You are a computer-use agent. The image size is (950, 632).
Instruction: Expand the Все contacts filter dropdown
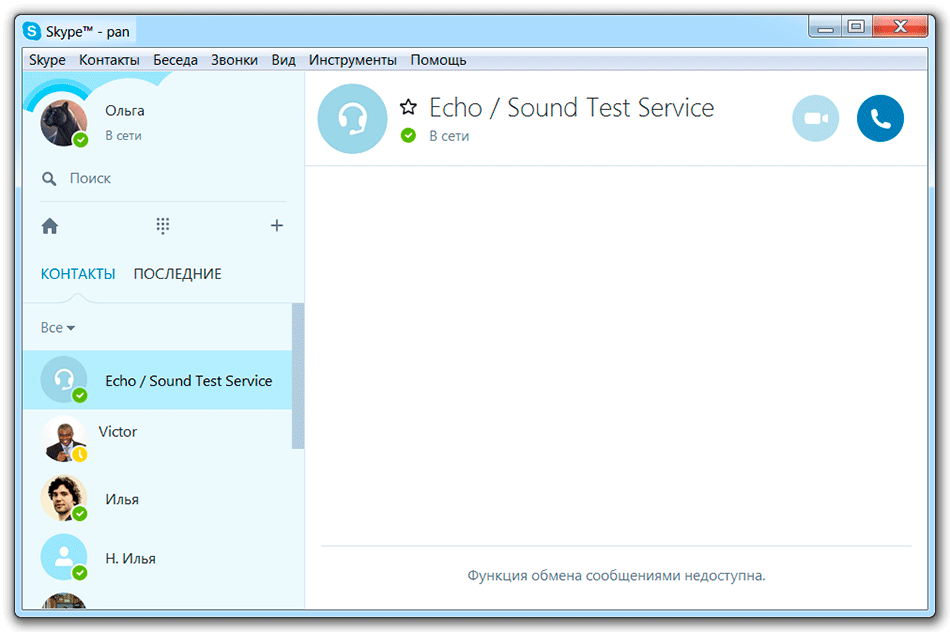point(58,328)
